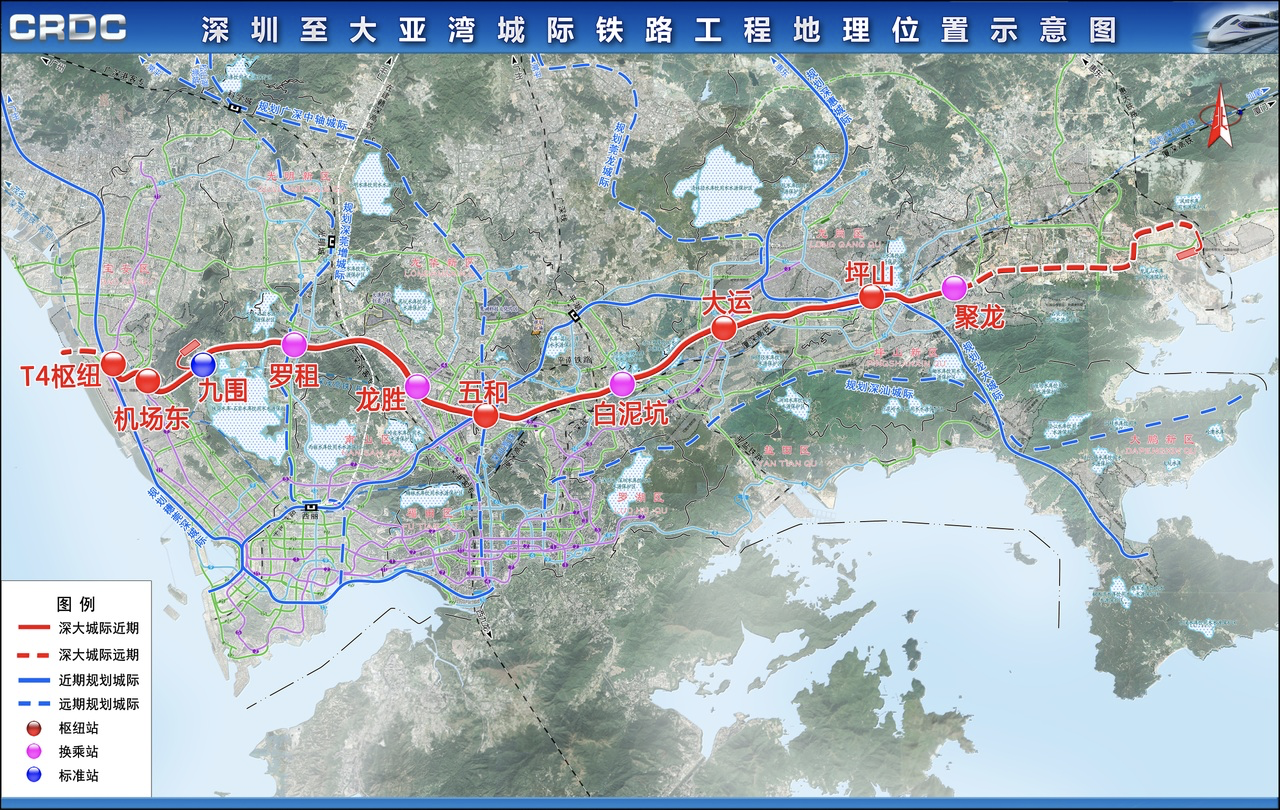Click the 白泥坑 transfer station marker
Viewport: 1280px width, 810px height.
pos(622,383)
